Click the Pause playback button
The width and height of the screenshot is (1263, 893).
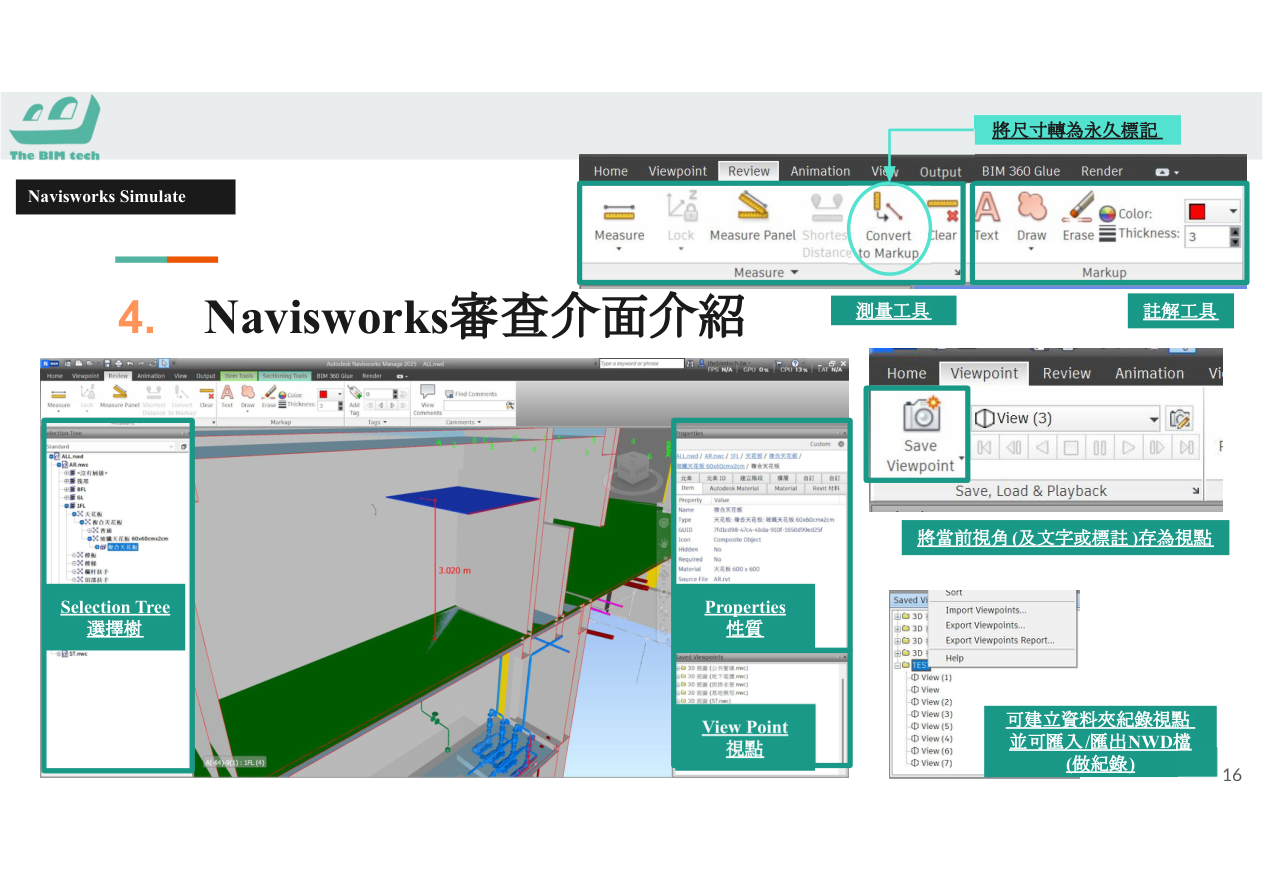click(1100, 447)
